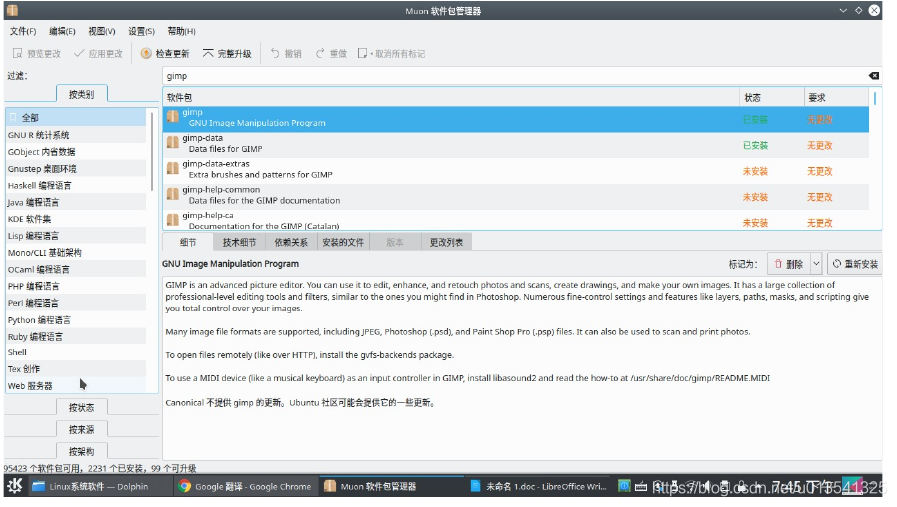Click the Apply Changes checkmark icon

click(79, 54)
